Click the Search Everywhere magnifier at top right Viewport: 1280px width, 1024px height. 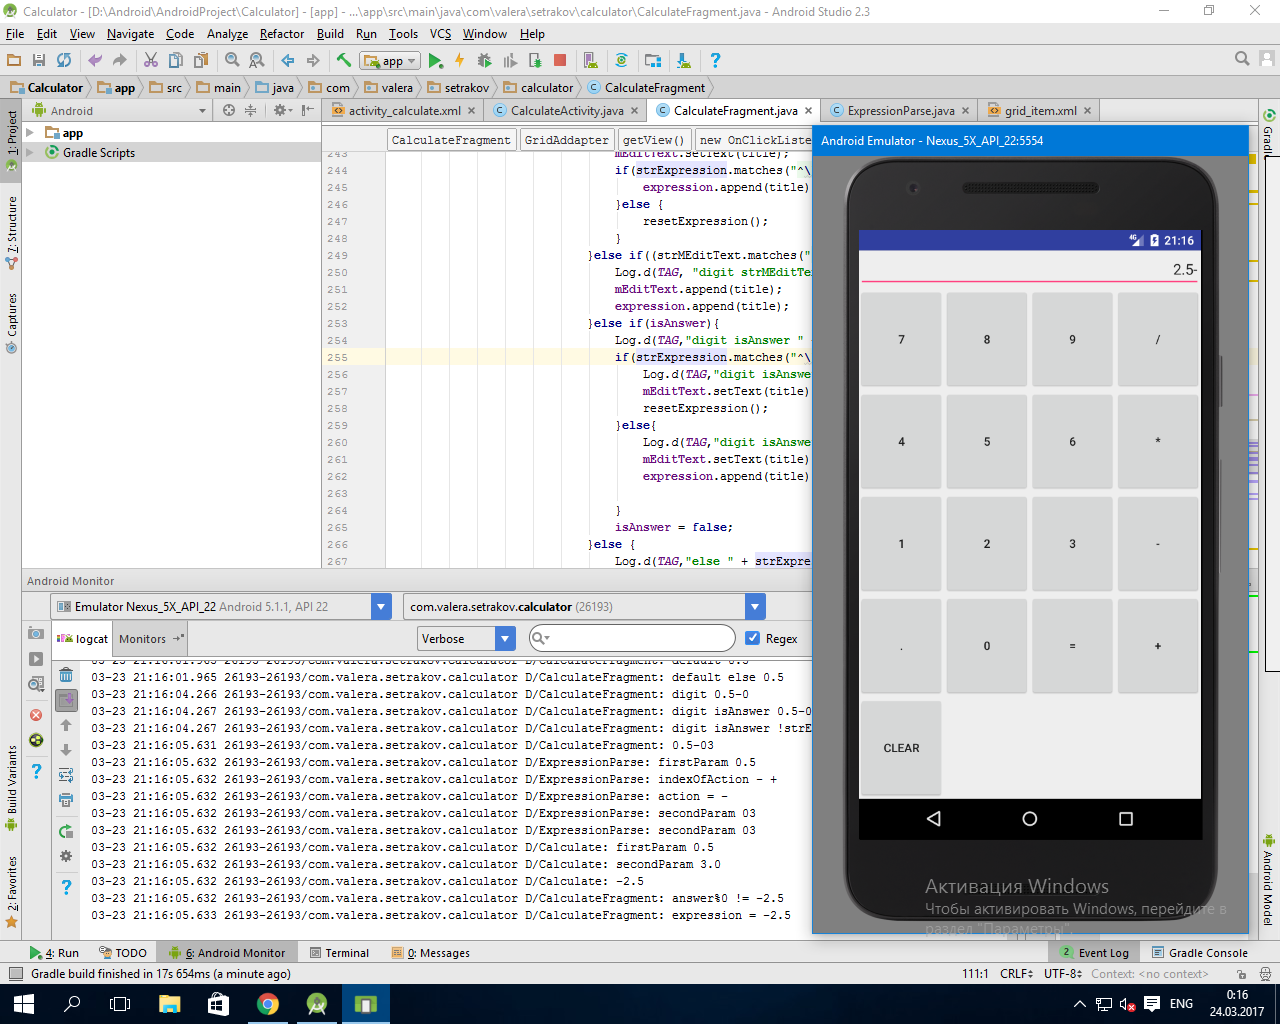(1242, 59)
